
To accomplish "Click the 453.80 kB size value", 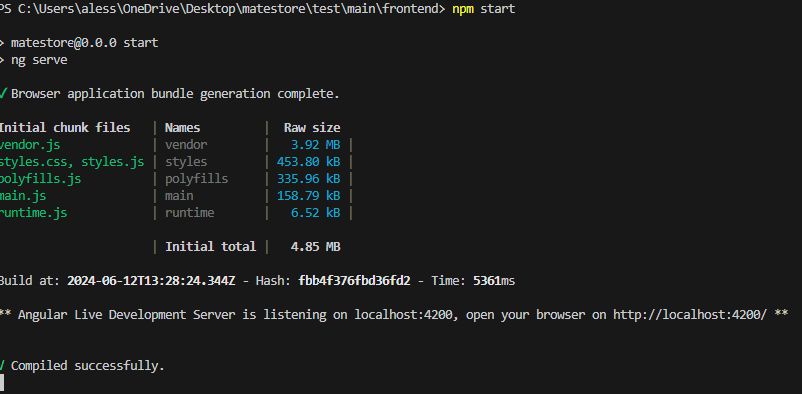I will 308,162.
